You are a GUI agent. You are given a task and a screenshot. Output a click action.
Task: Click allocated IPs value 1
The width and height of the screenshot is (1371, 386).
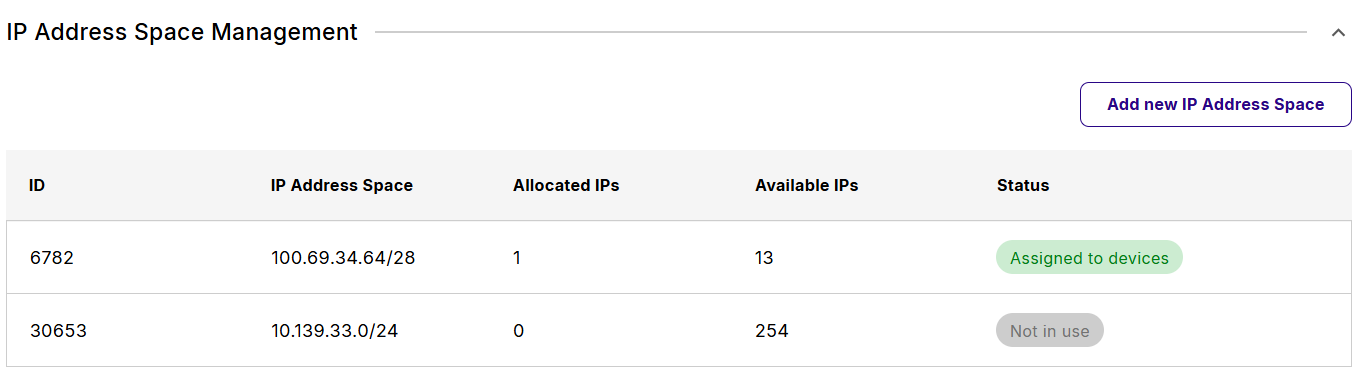(x=517, y=258)
